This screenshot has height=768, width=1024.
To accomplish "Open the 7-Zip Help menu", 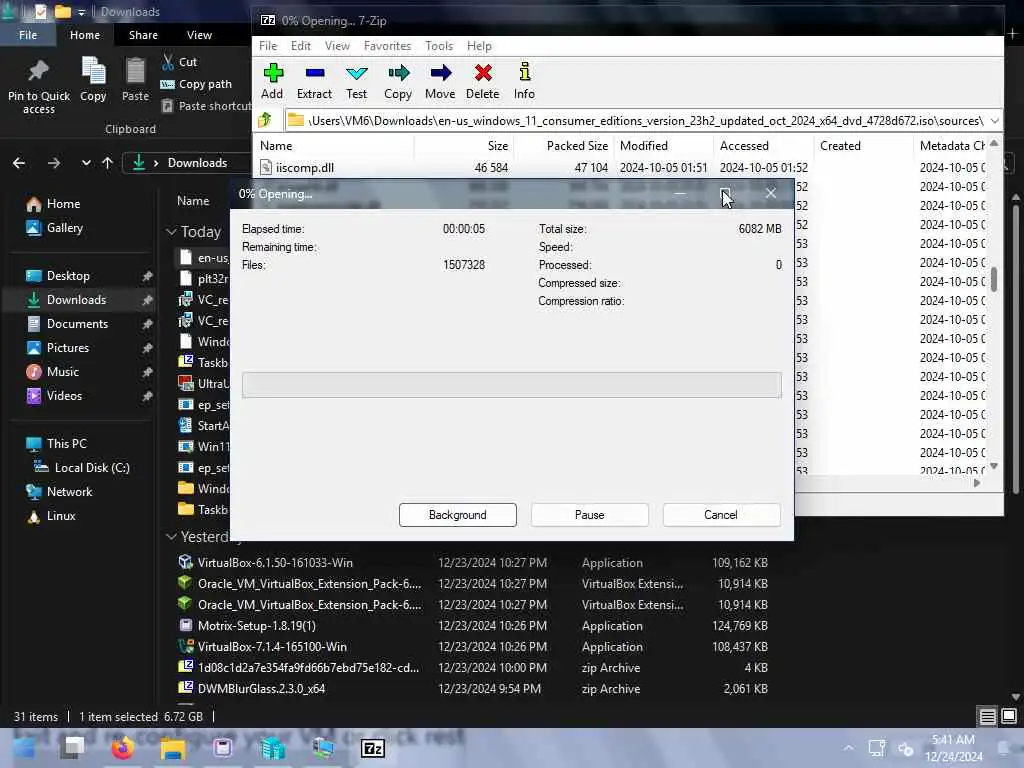I will pos(479,46).
